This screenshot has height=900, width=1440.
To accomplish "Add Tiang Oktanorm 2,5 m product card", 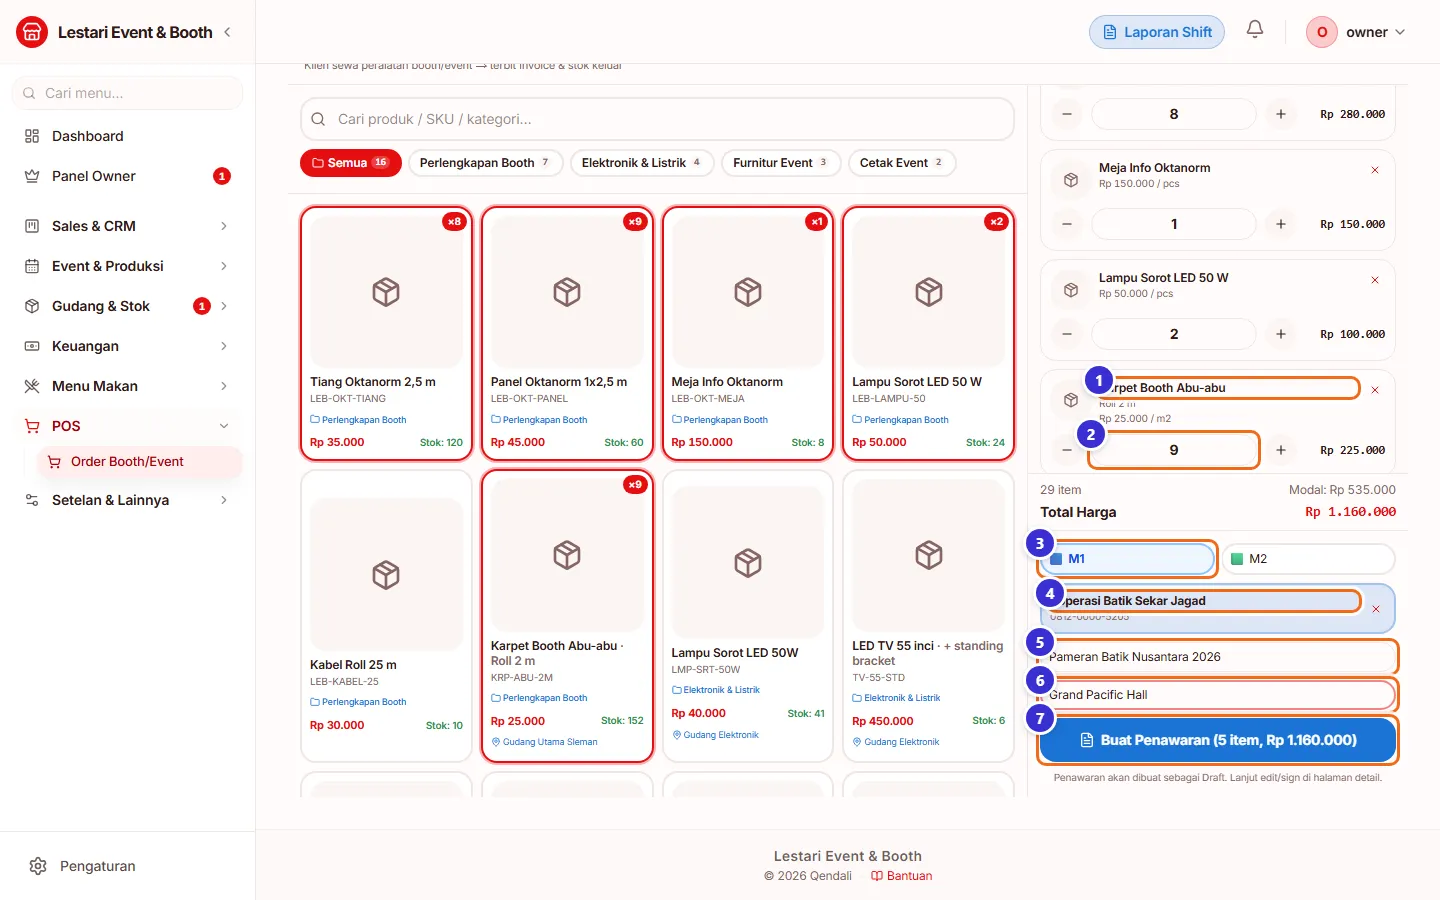I will tap(386, 334).
